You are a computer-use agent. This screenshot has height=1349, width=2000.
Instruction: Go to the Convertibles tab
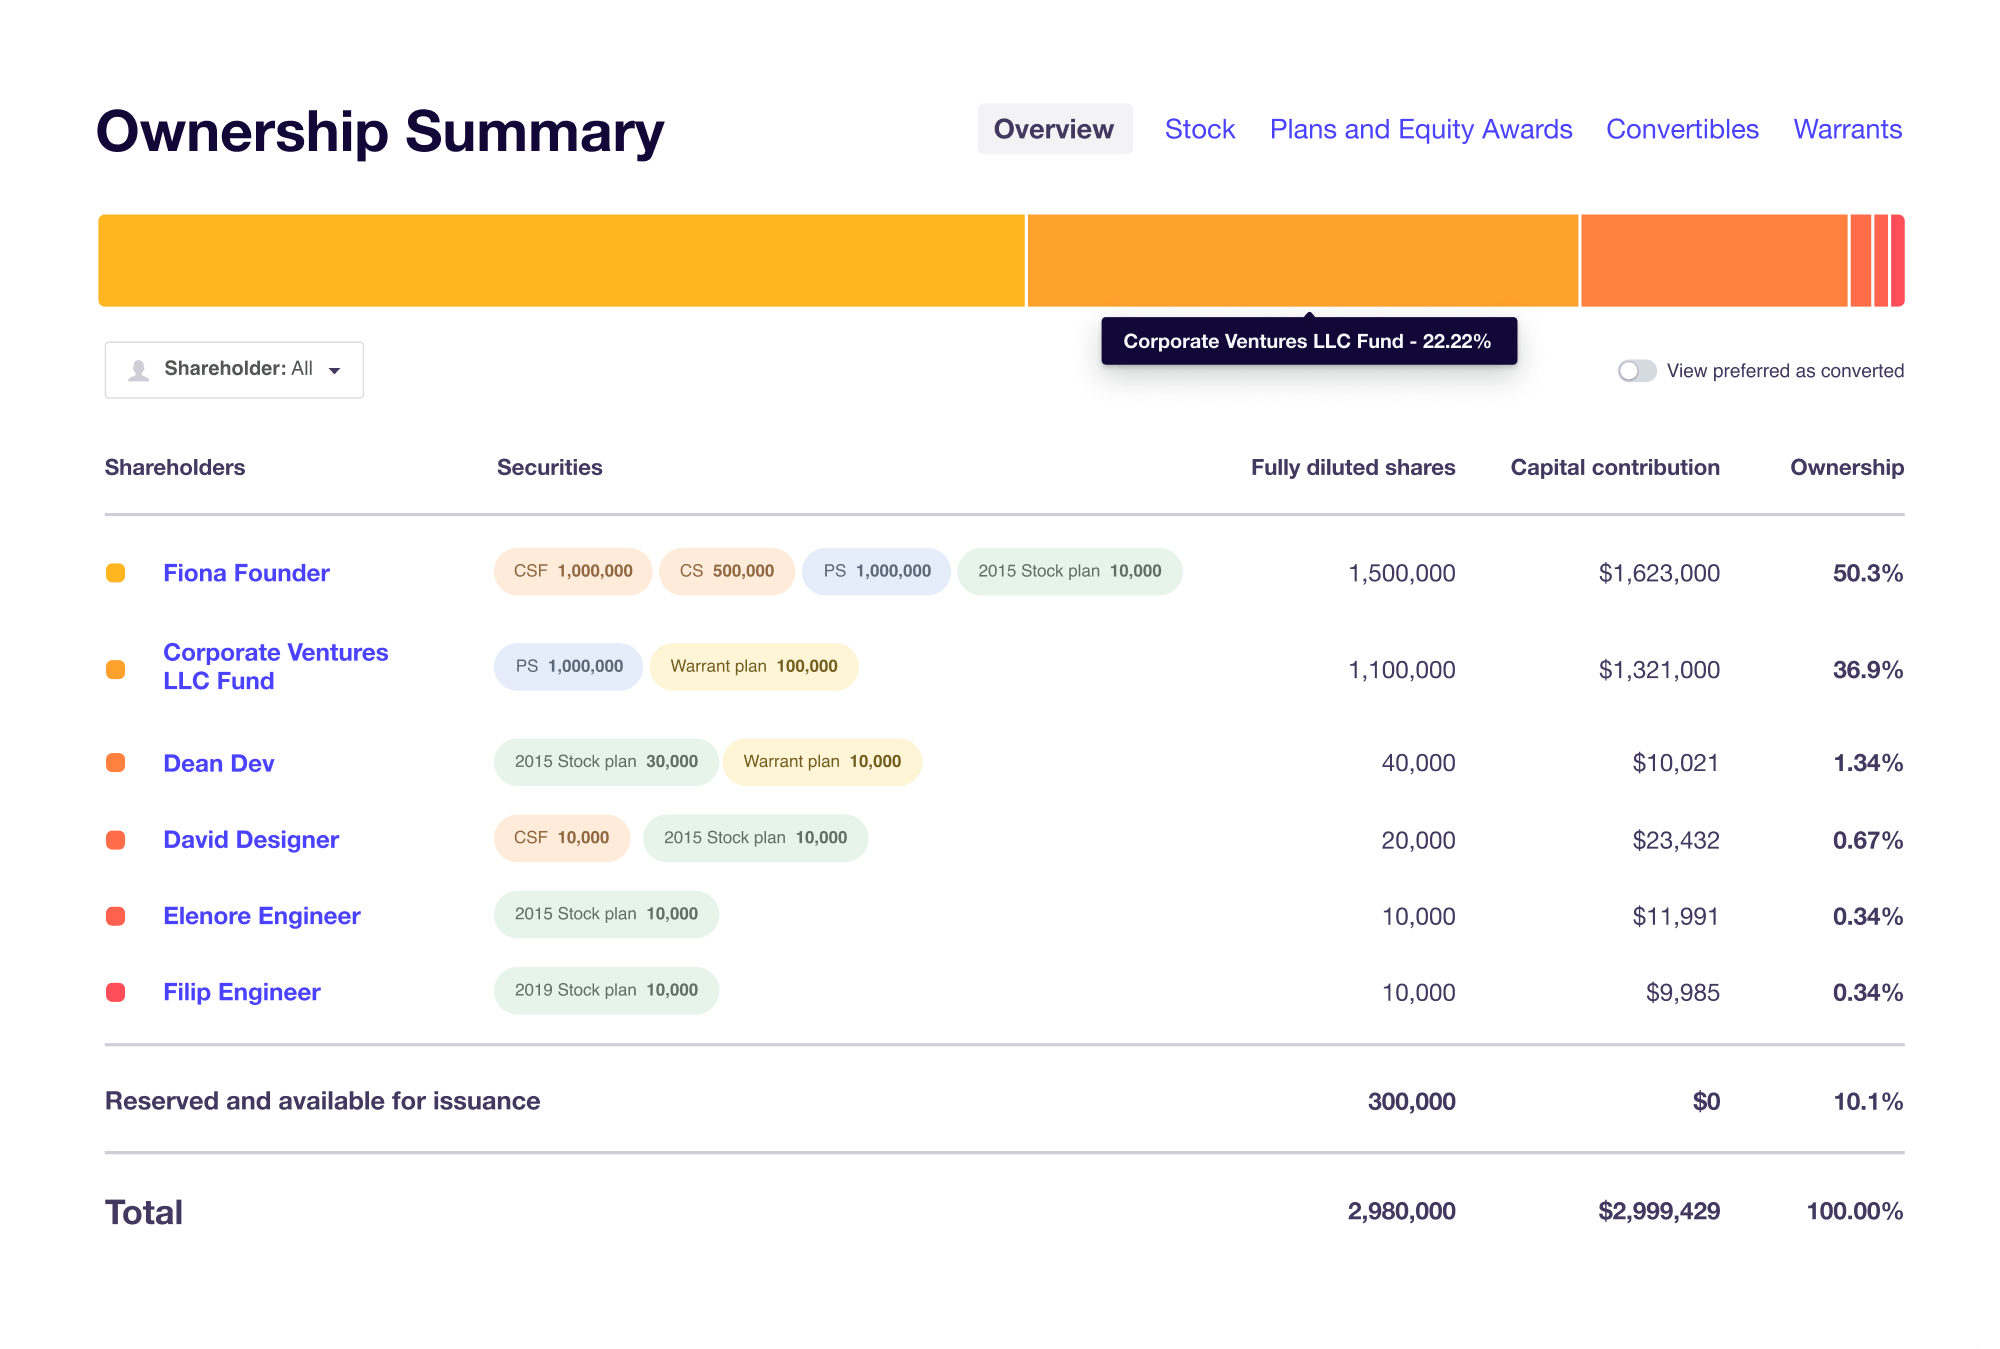coord(1681,129)
